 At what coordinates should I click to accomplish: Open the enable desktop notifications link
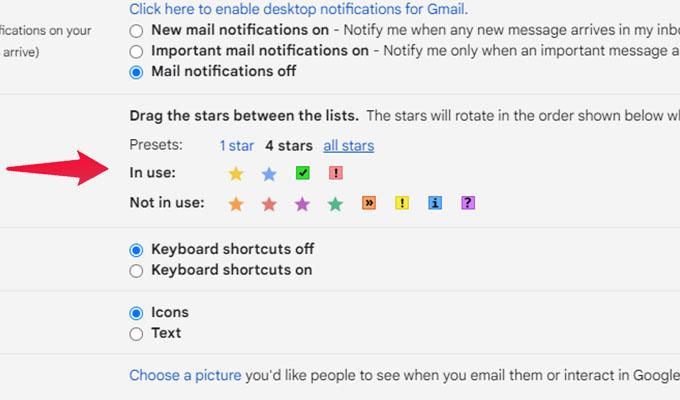[298, 9]
